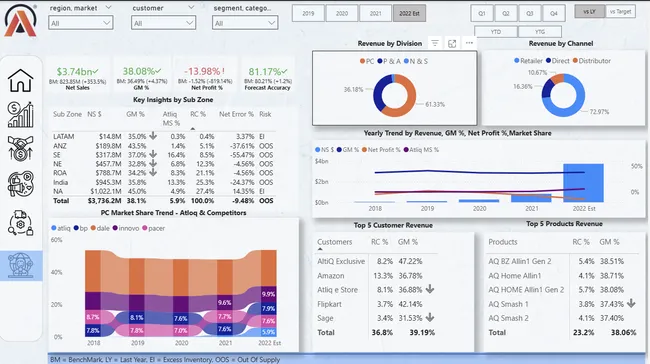The height and width of the screenshot is (364, 650).
Task: Toggle the vs Target comparison button
Action: [x=621, y=12]
